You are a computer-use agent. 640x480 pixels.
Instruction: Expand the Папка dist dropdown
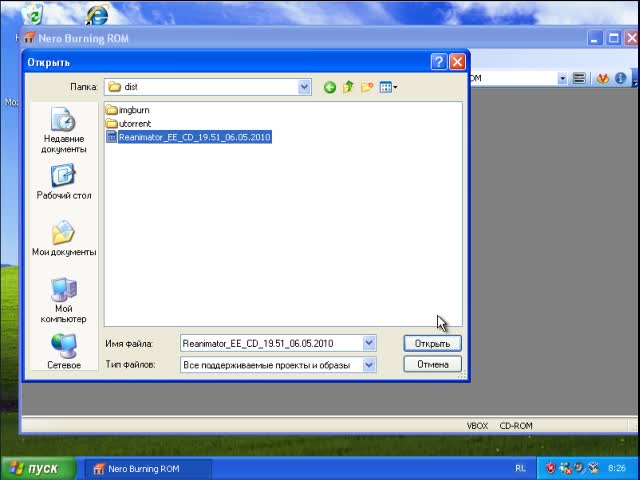[304, 87]
